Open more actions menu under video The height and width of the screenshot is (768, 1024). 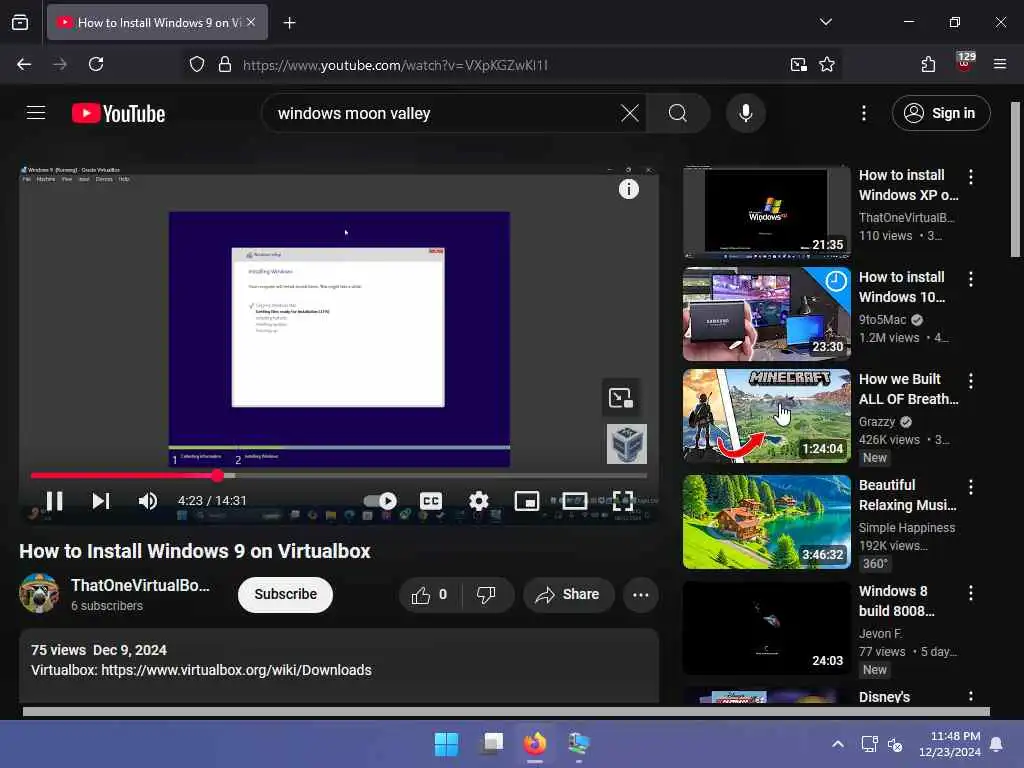point(641,594)
